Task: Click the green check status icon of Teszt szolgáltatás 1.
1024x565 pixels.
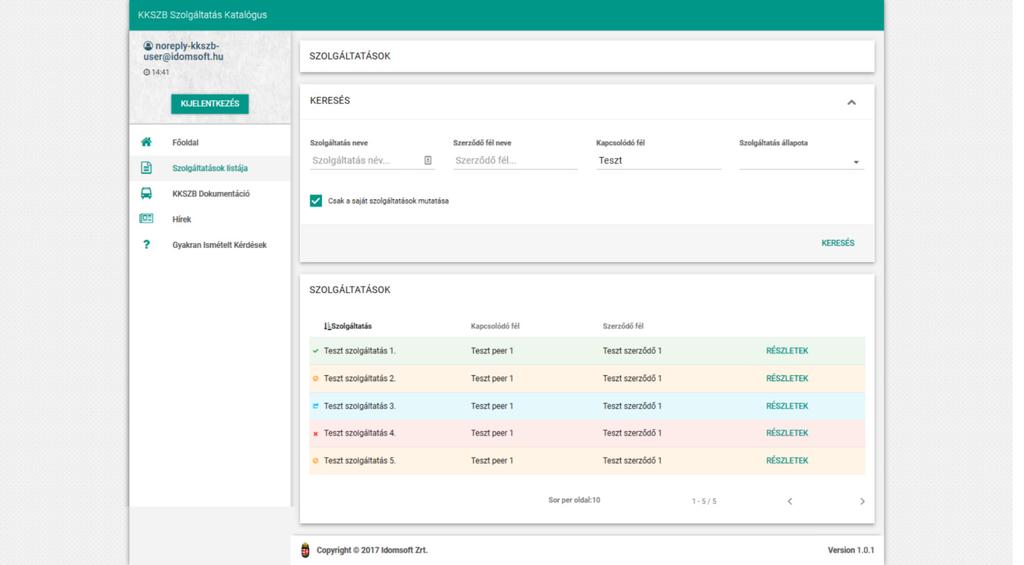Action: click(x=315, y=351)
